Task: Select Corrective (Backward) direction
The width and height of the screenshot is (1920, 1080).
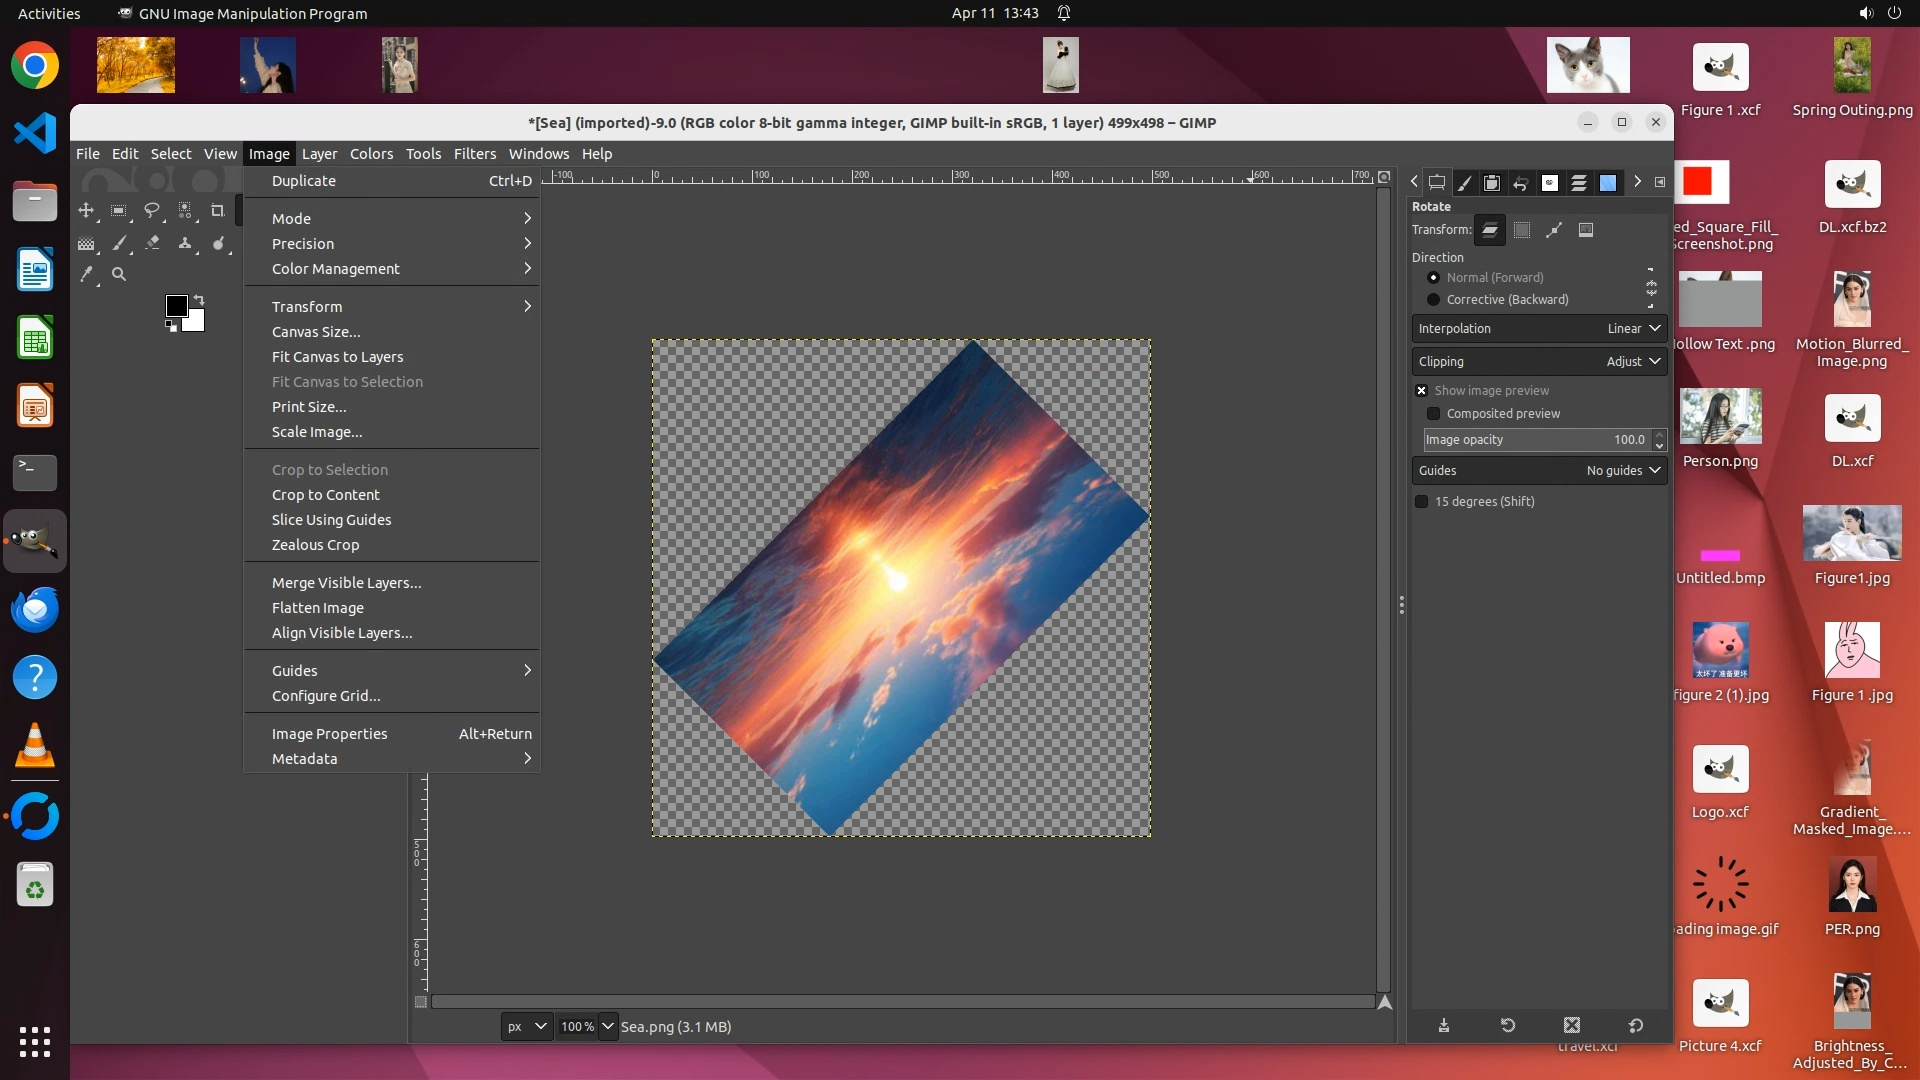Action: tap(1434, 300)
